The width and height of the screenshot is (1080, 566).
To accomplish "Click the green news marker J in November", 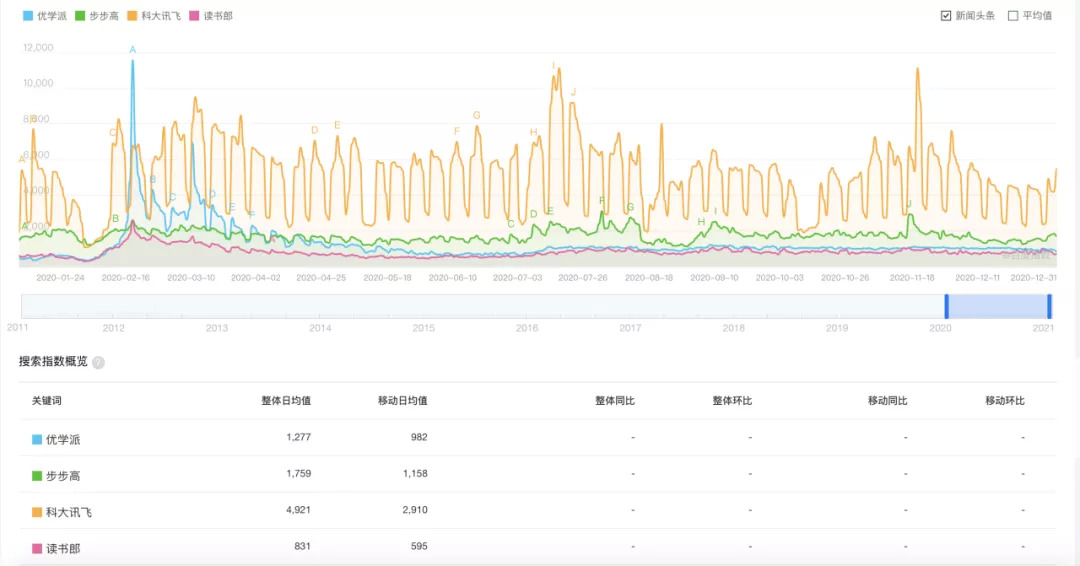I will coord(909,204).
